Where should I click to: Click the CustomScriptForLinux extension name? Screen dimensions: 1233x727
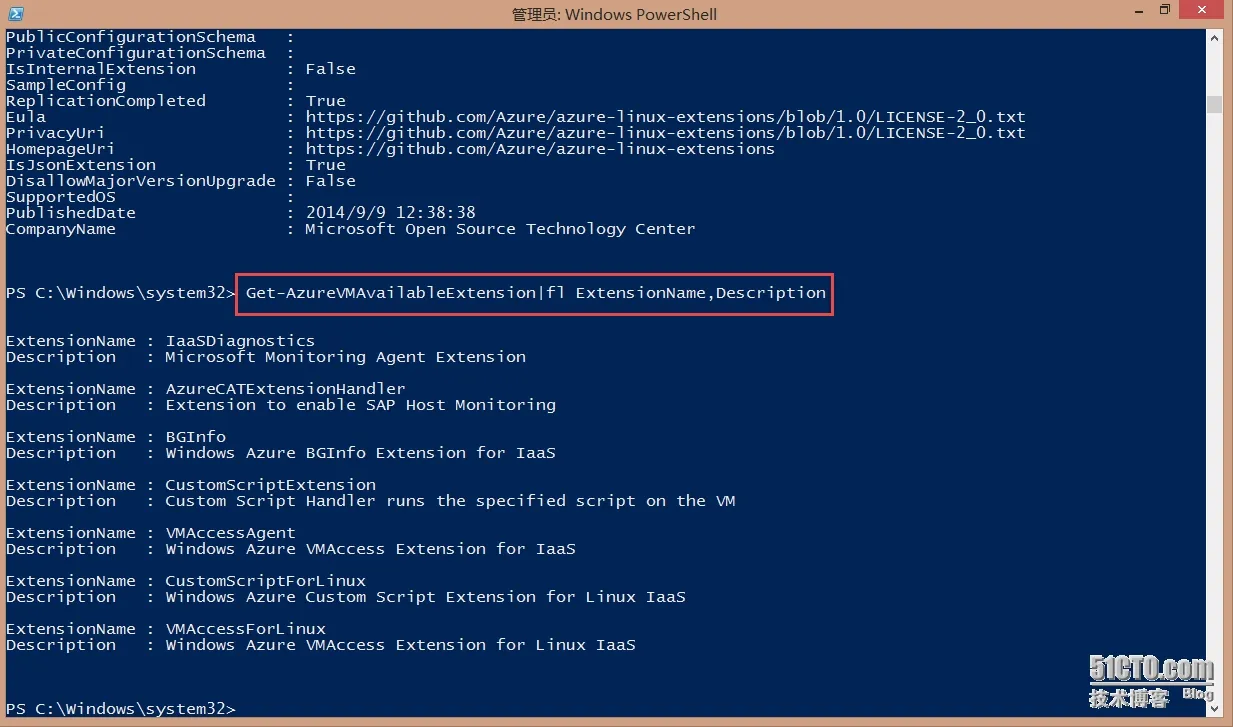click(x=265, y=581)
